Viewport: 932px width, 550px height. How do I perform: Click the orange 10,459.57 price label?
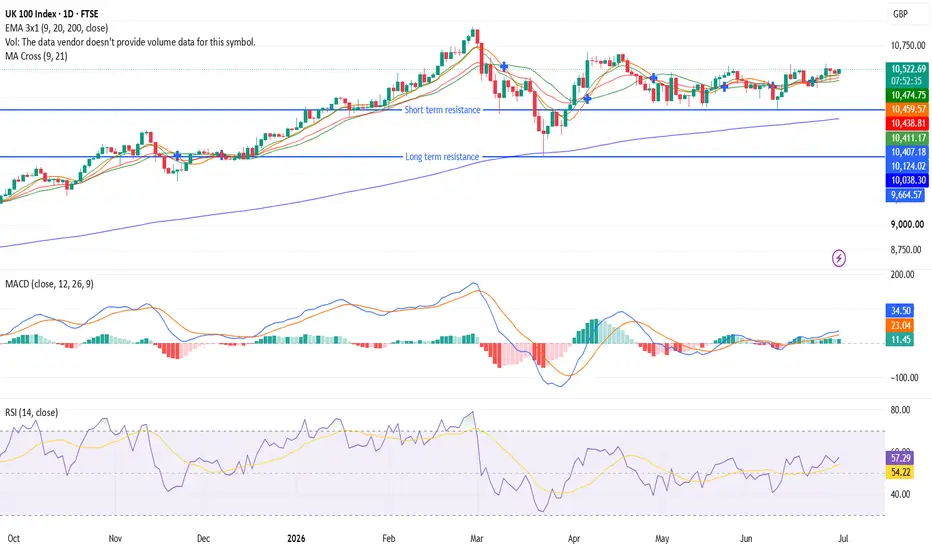(907, 109)
